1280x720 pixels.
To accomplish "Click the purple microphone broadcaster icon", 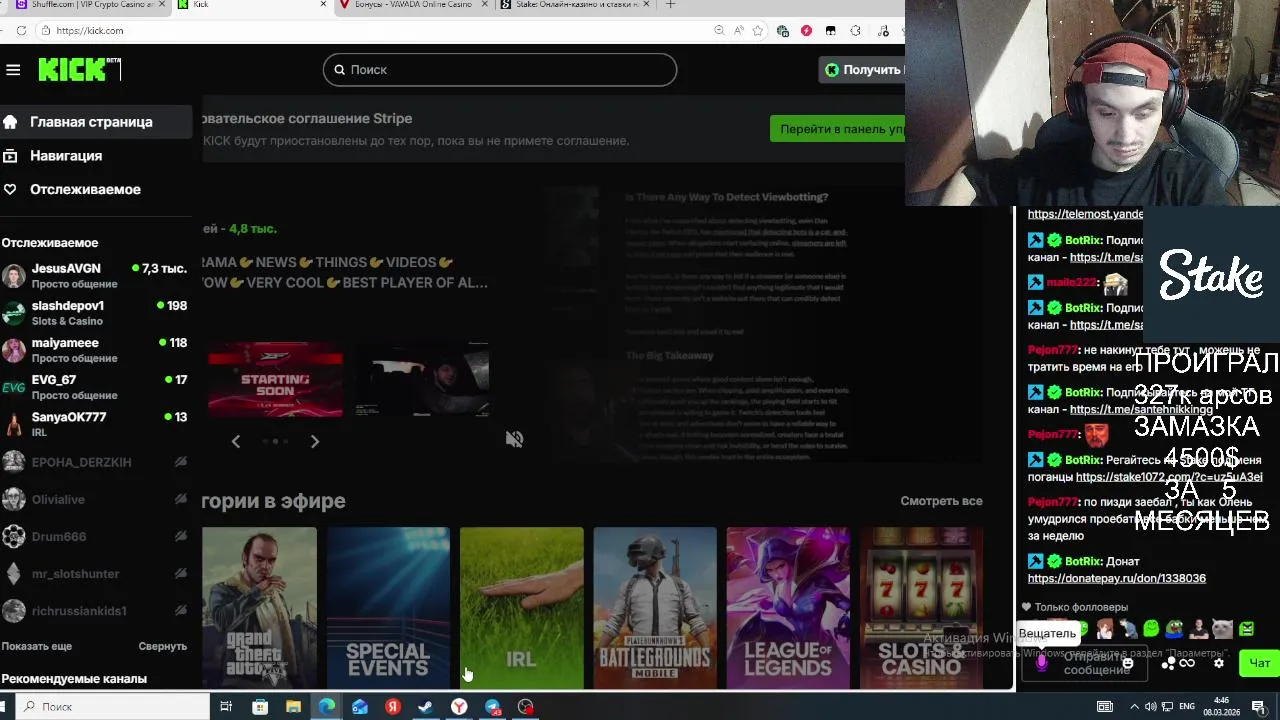I will (1042, 663).
